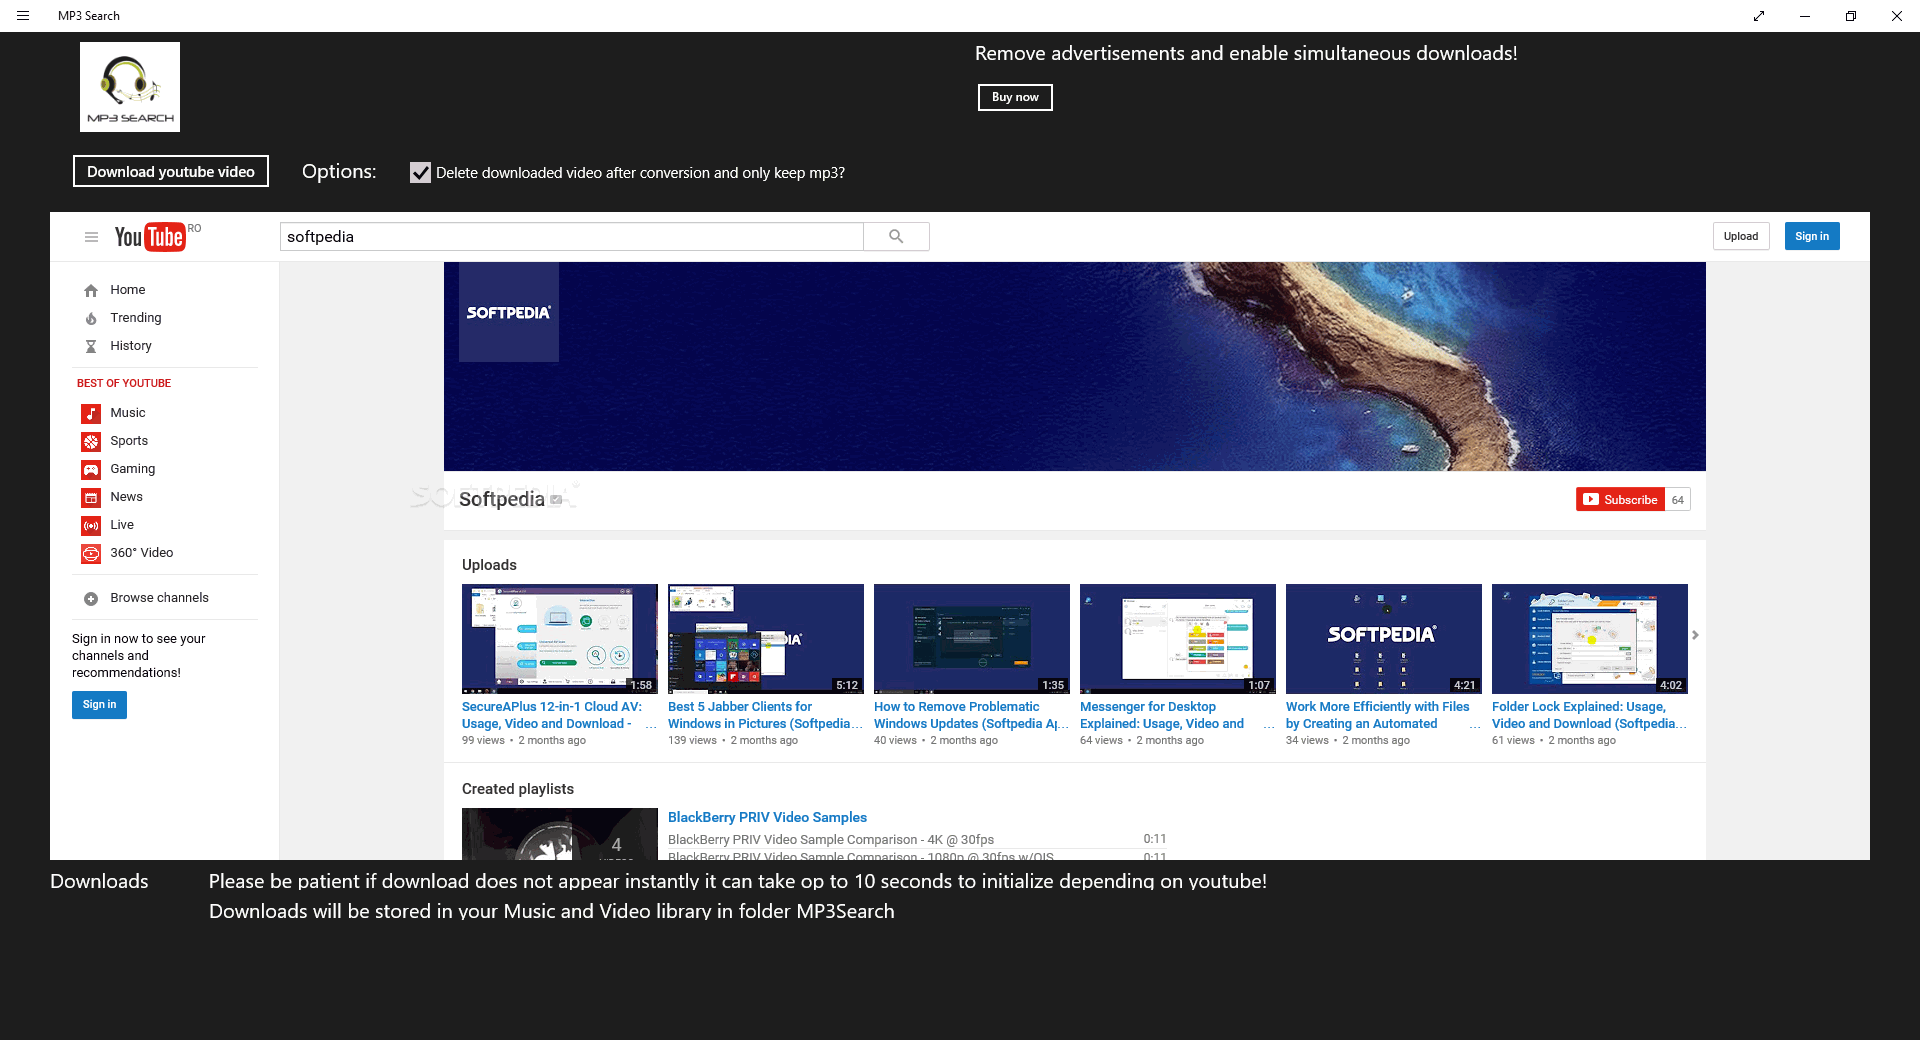Subscribe to the Softpedia channel
The image size is (1920, 1040).
point(1619,499)
